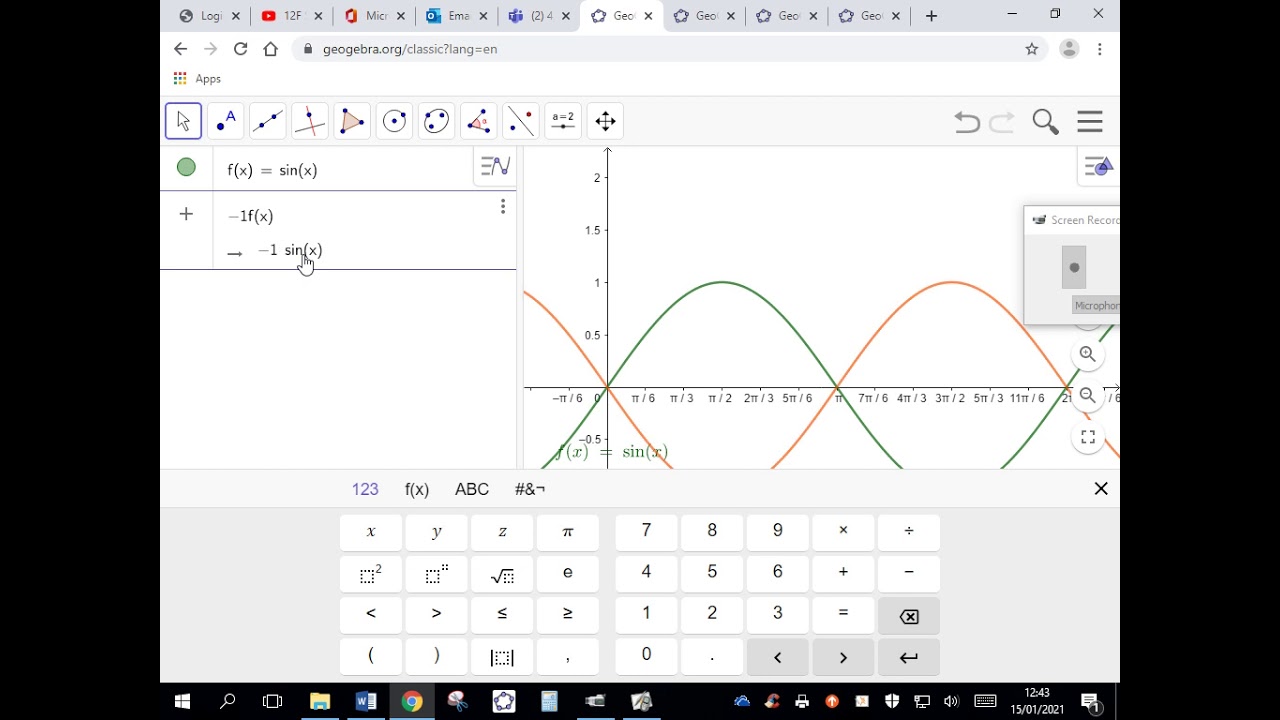
Task: Switch keyboard to f(x) tab
Action: pyautogui.click(x=417, y=489)
